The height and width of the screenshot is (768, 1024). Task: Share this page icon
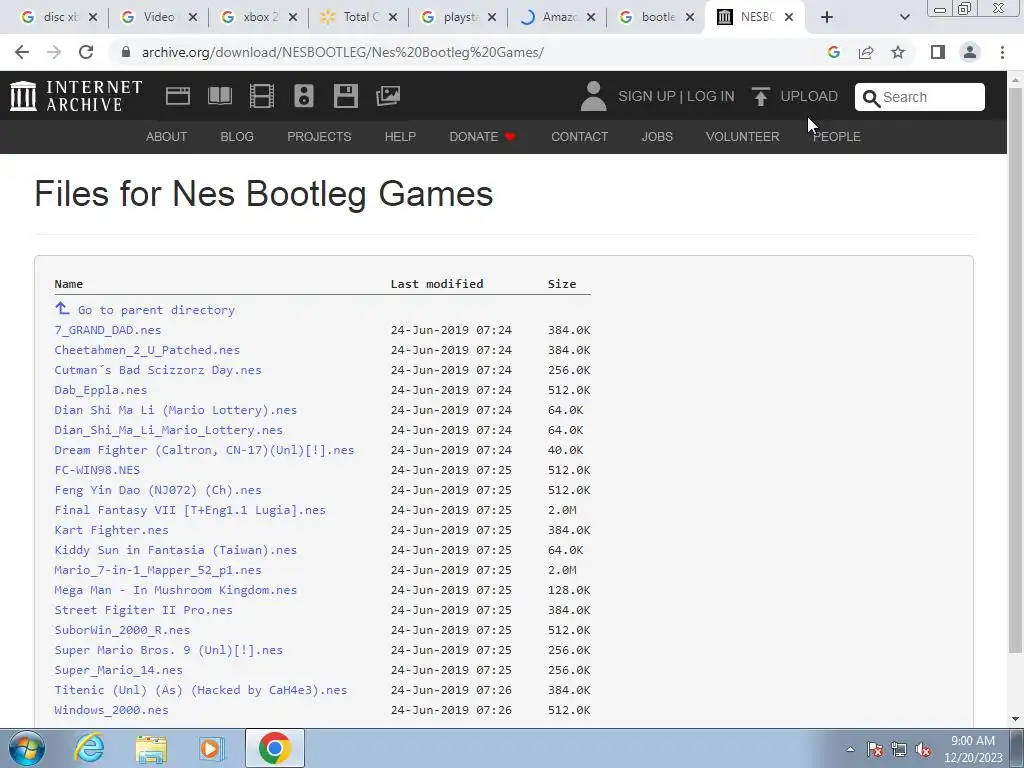click(866, 52)
